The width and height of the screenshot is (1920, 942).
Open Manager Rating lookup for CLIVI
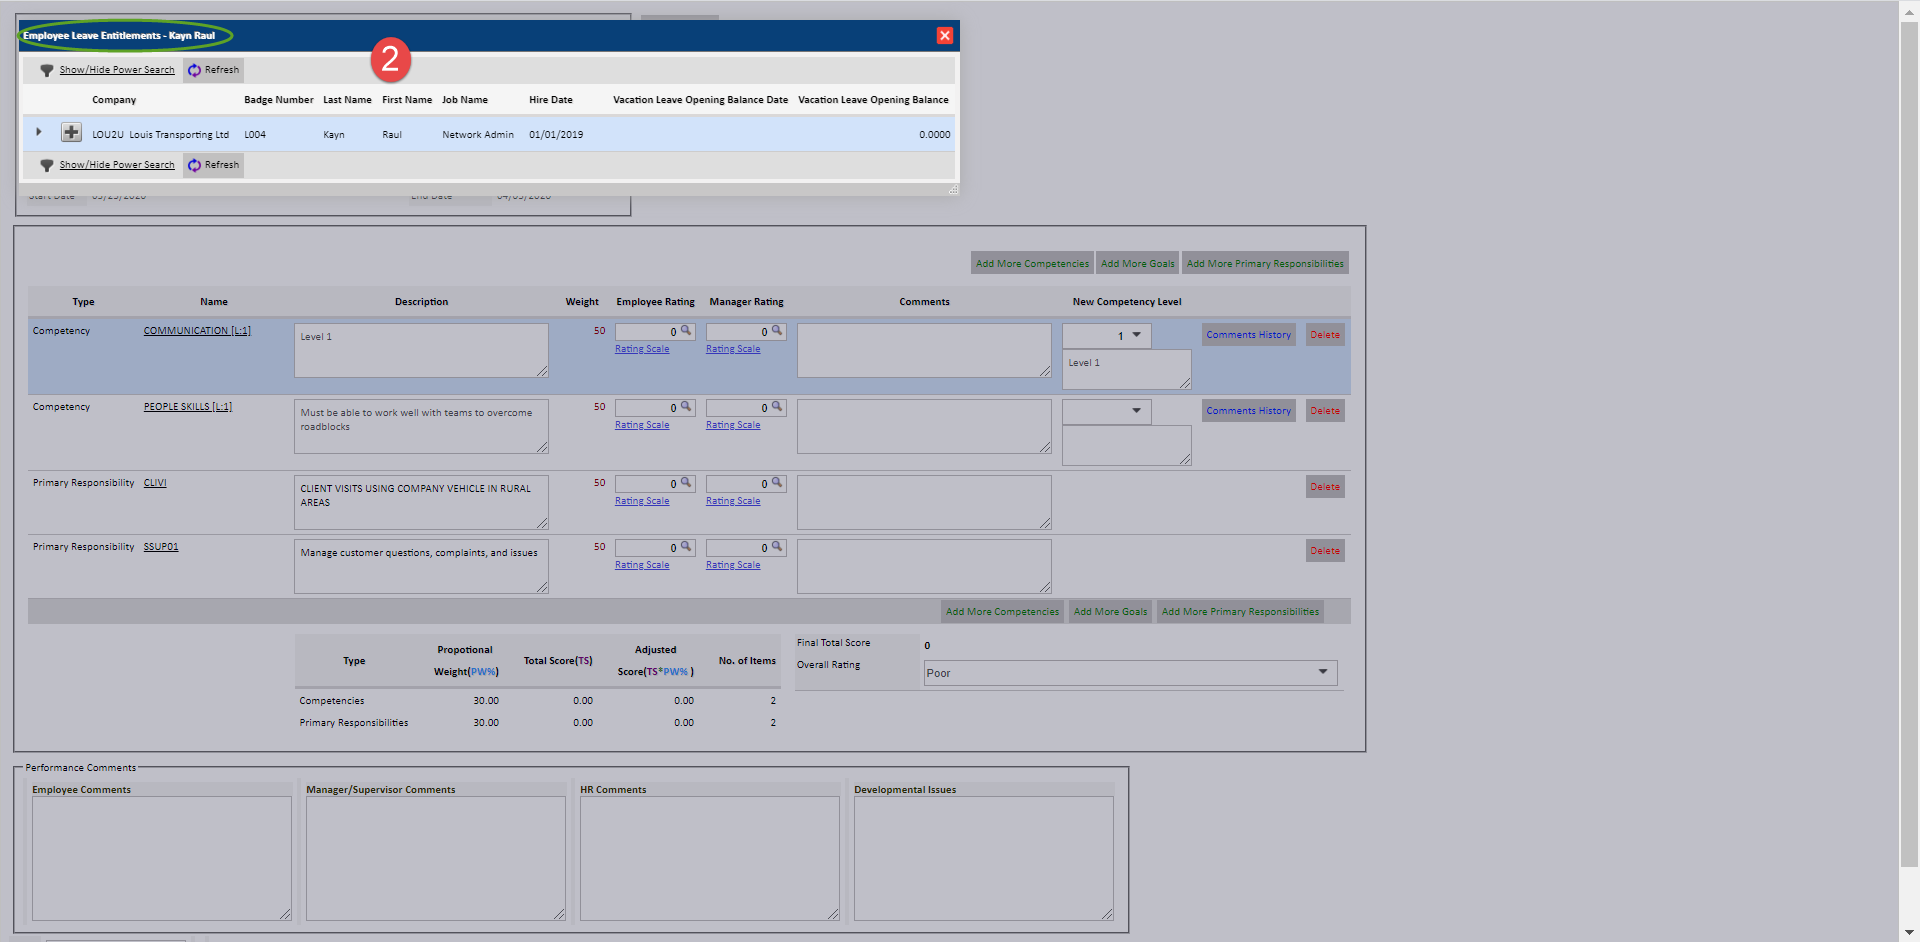point(777,483)
